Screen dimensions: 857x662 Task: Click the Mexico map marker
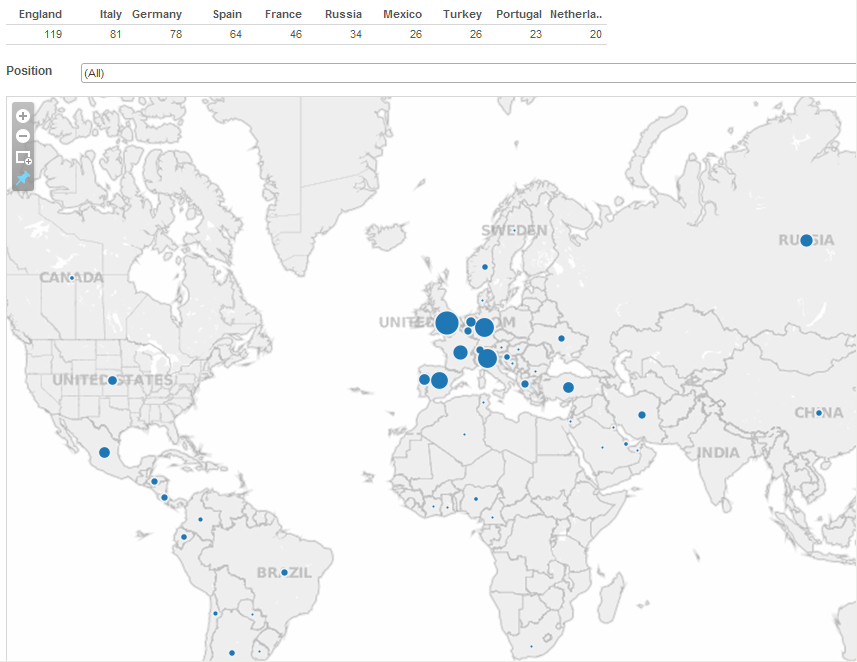[104, 453]
